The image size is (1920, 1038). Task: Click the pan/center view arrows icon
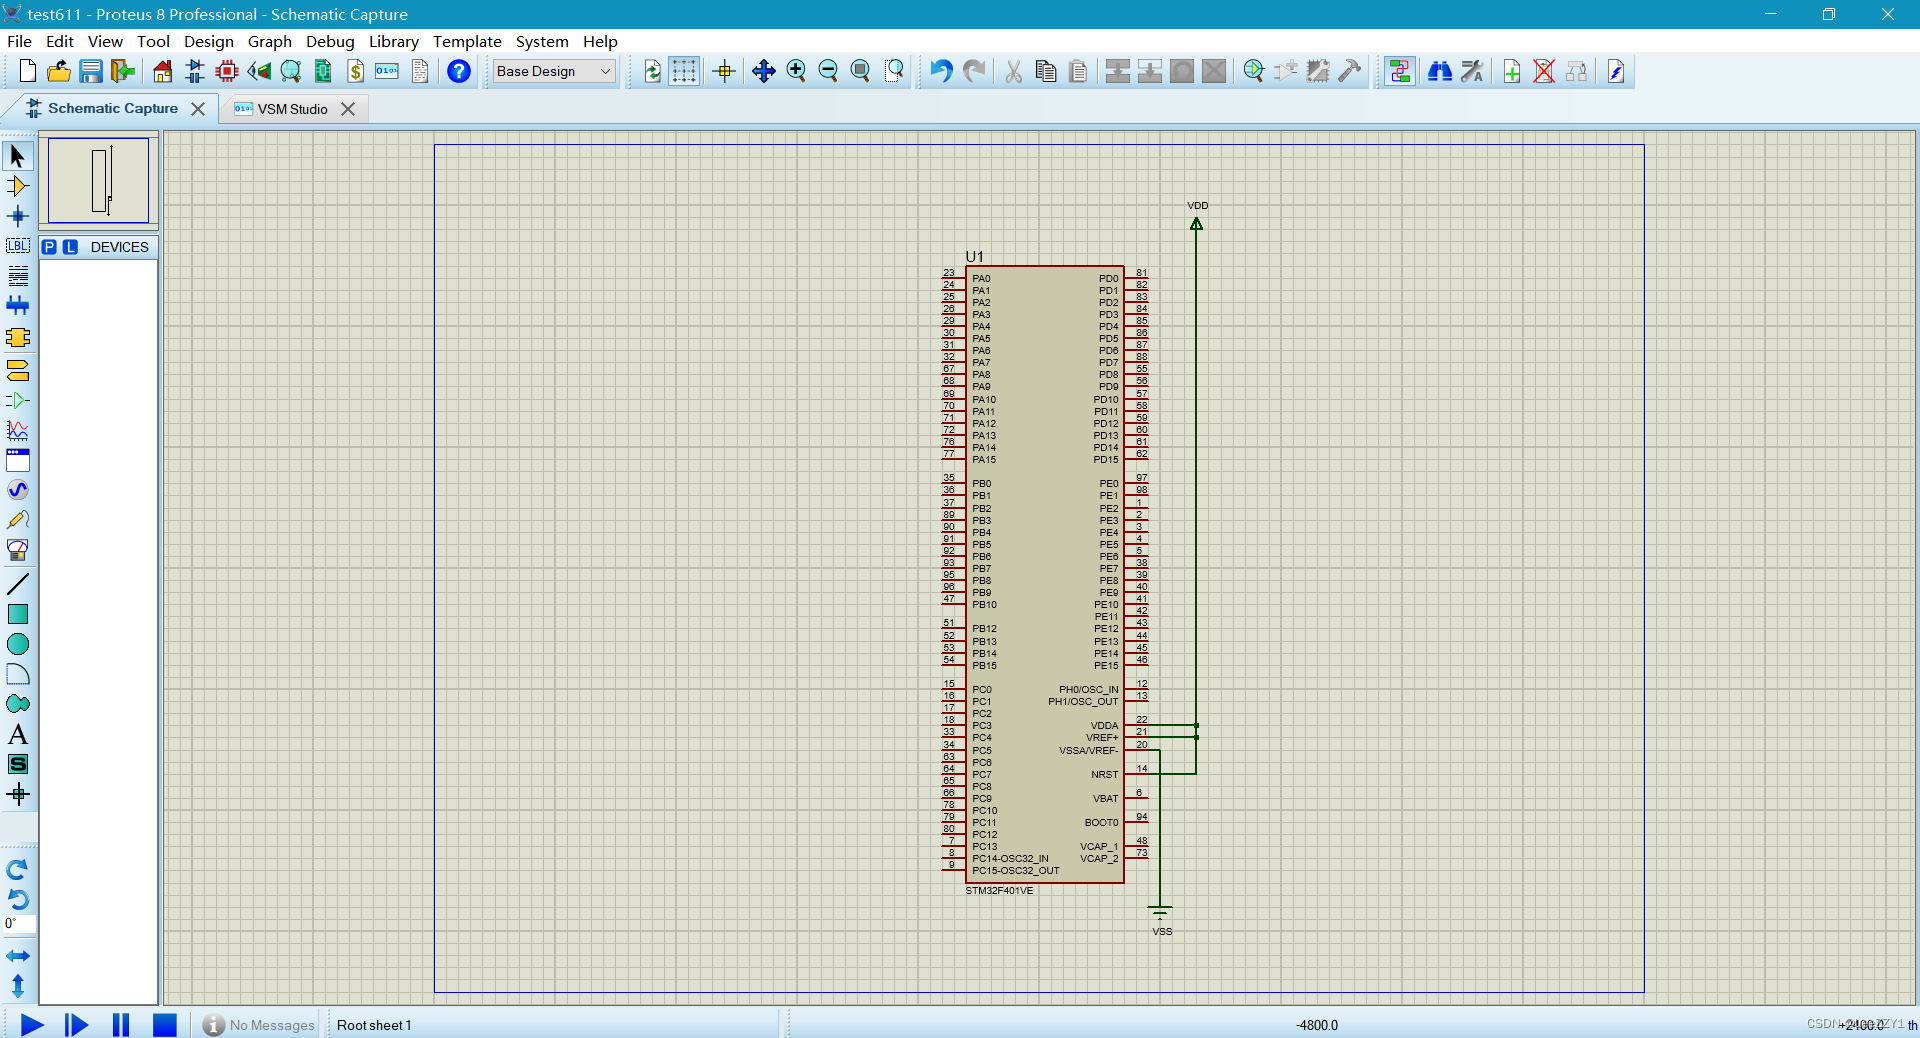coord(764,71)
